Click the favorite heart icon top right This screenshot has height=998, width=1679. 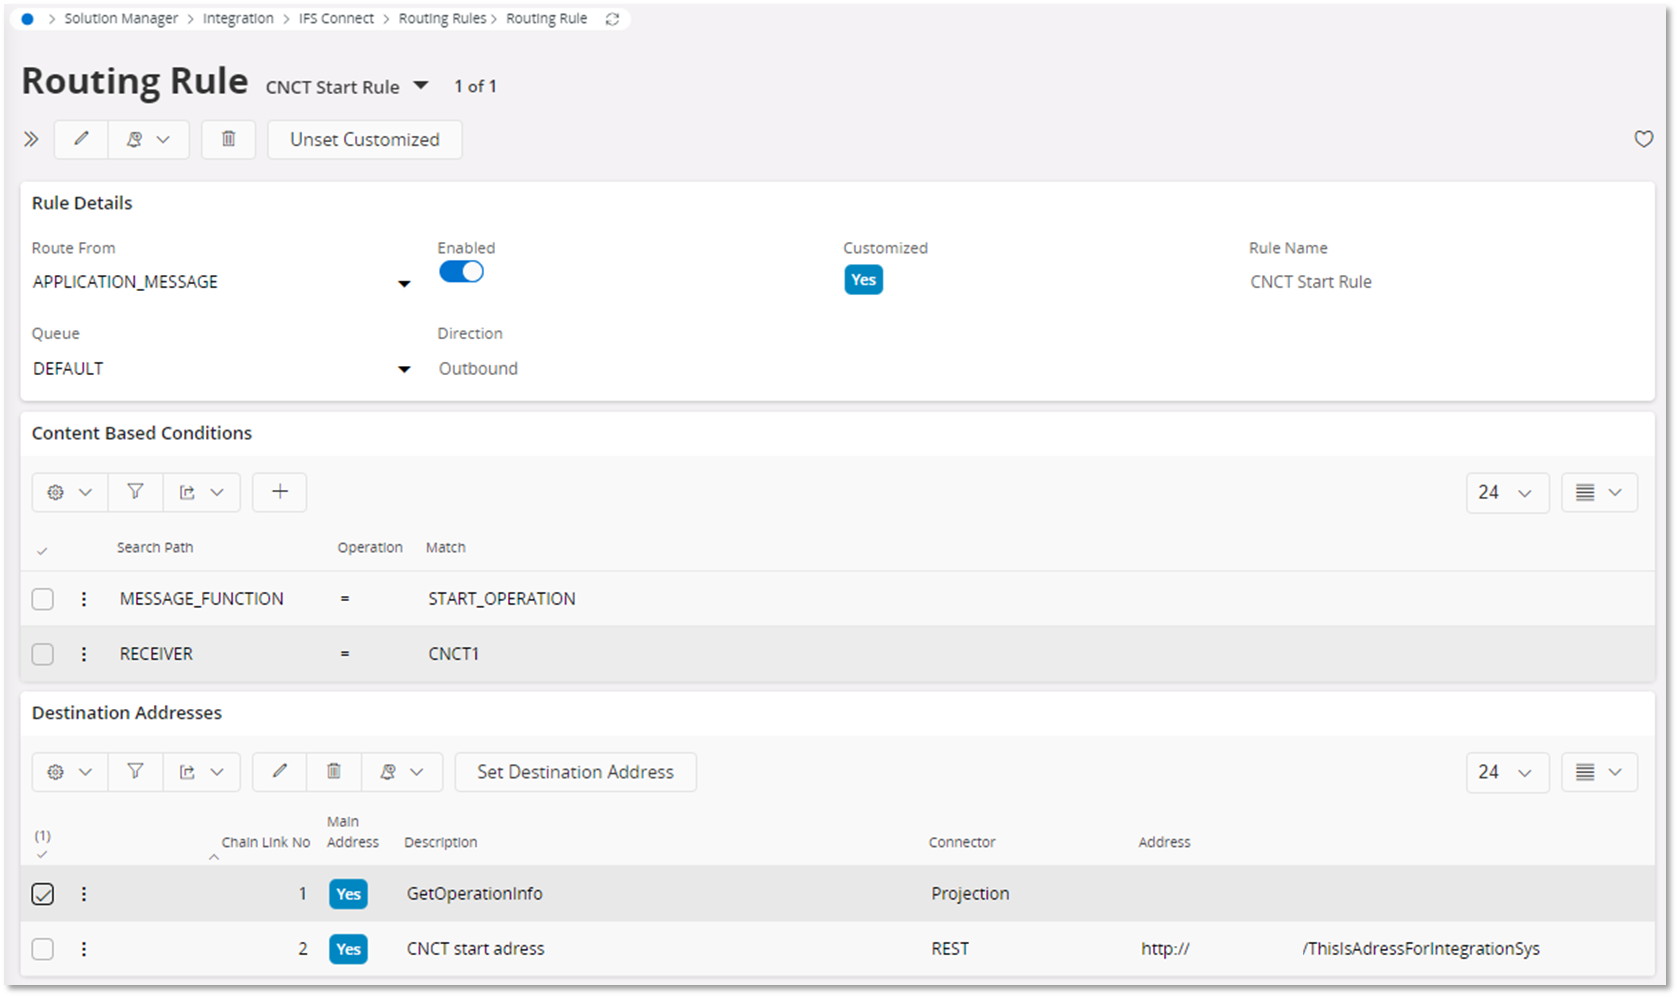[x=1643, y=139]
